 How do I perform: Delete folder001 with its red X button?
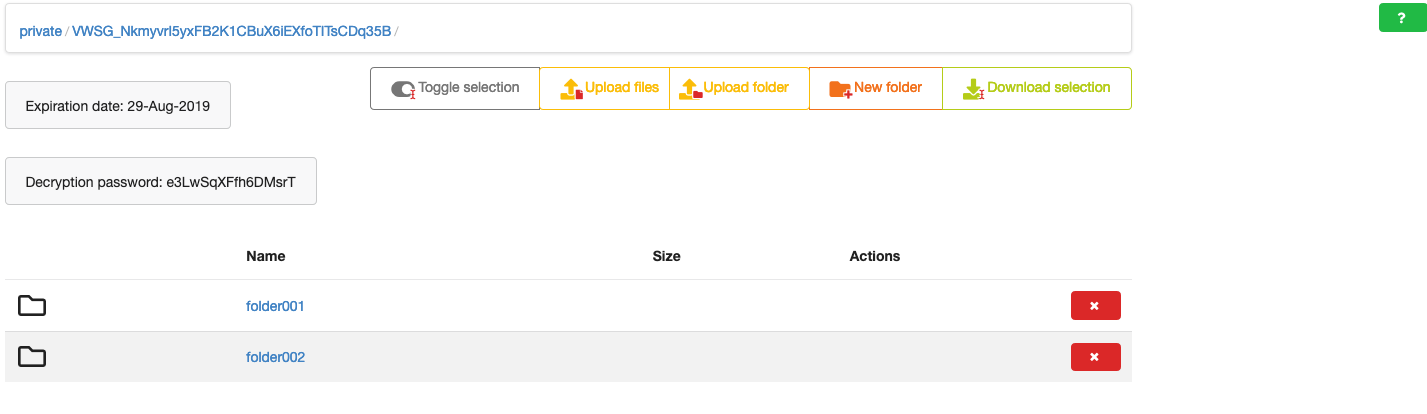1095,306
